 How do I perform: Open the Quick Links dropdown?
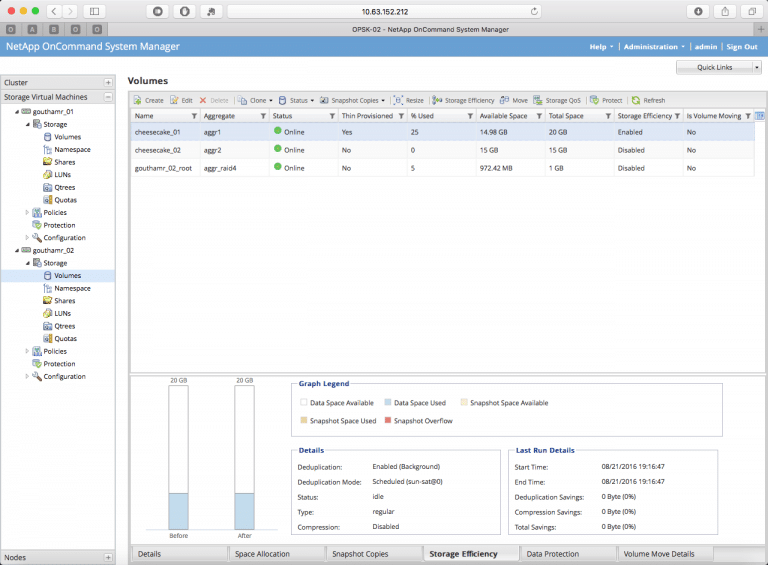click(718, 67)
